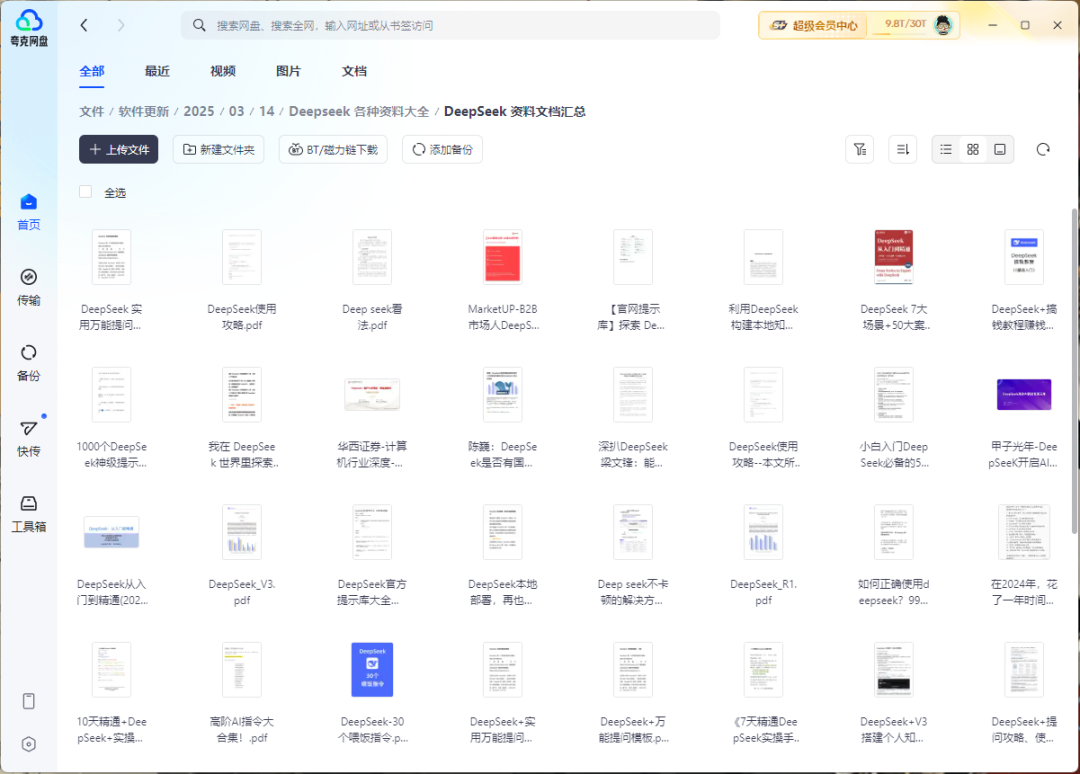Go to 2025 breadcrumb
Viewport: 1080px width, 774px height.
point(198,112)
